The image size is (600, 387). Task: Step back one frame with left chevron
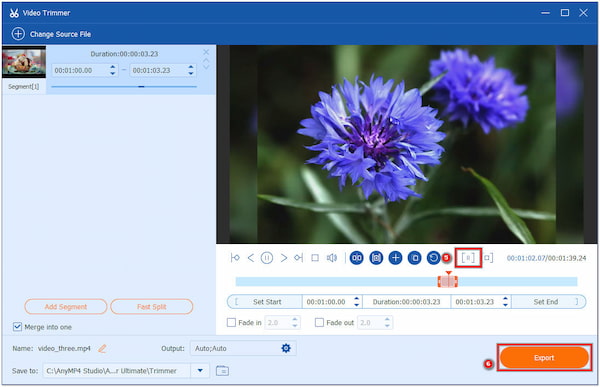point(251,258)
